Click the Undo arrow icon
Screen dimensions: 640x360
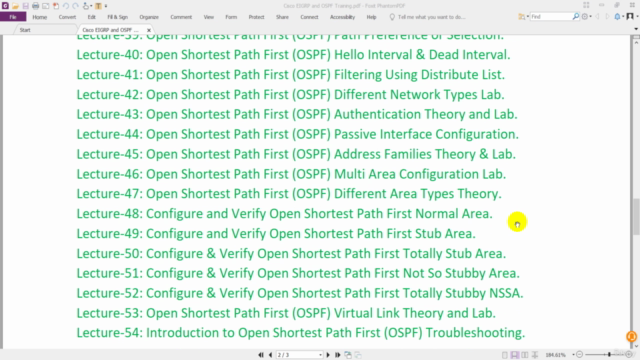pos(66,6)
